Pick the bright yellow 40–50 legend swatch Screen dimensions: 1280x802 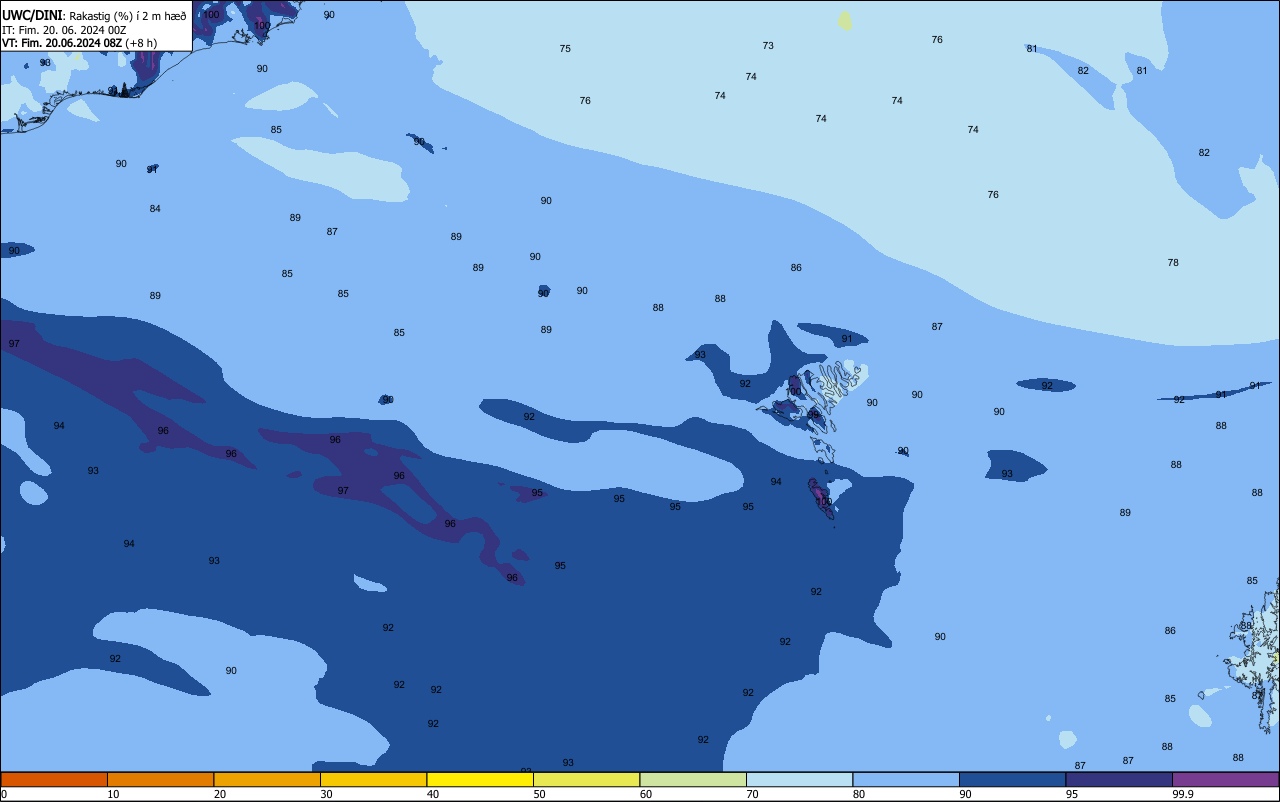point(480,779)
